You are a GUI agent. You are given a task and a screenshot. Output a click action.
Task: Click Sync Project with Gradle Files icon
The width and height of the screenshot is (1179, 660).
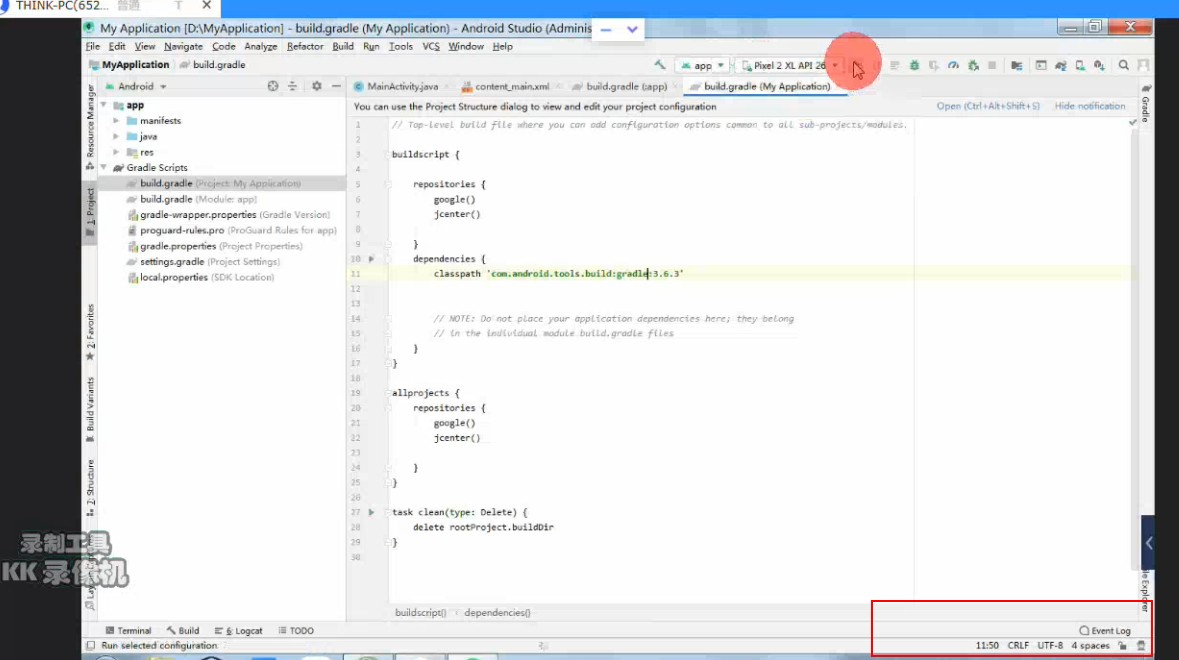point(1060,65)
